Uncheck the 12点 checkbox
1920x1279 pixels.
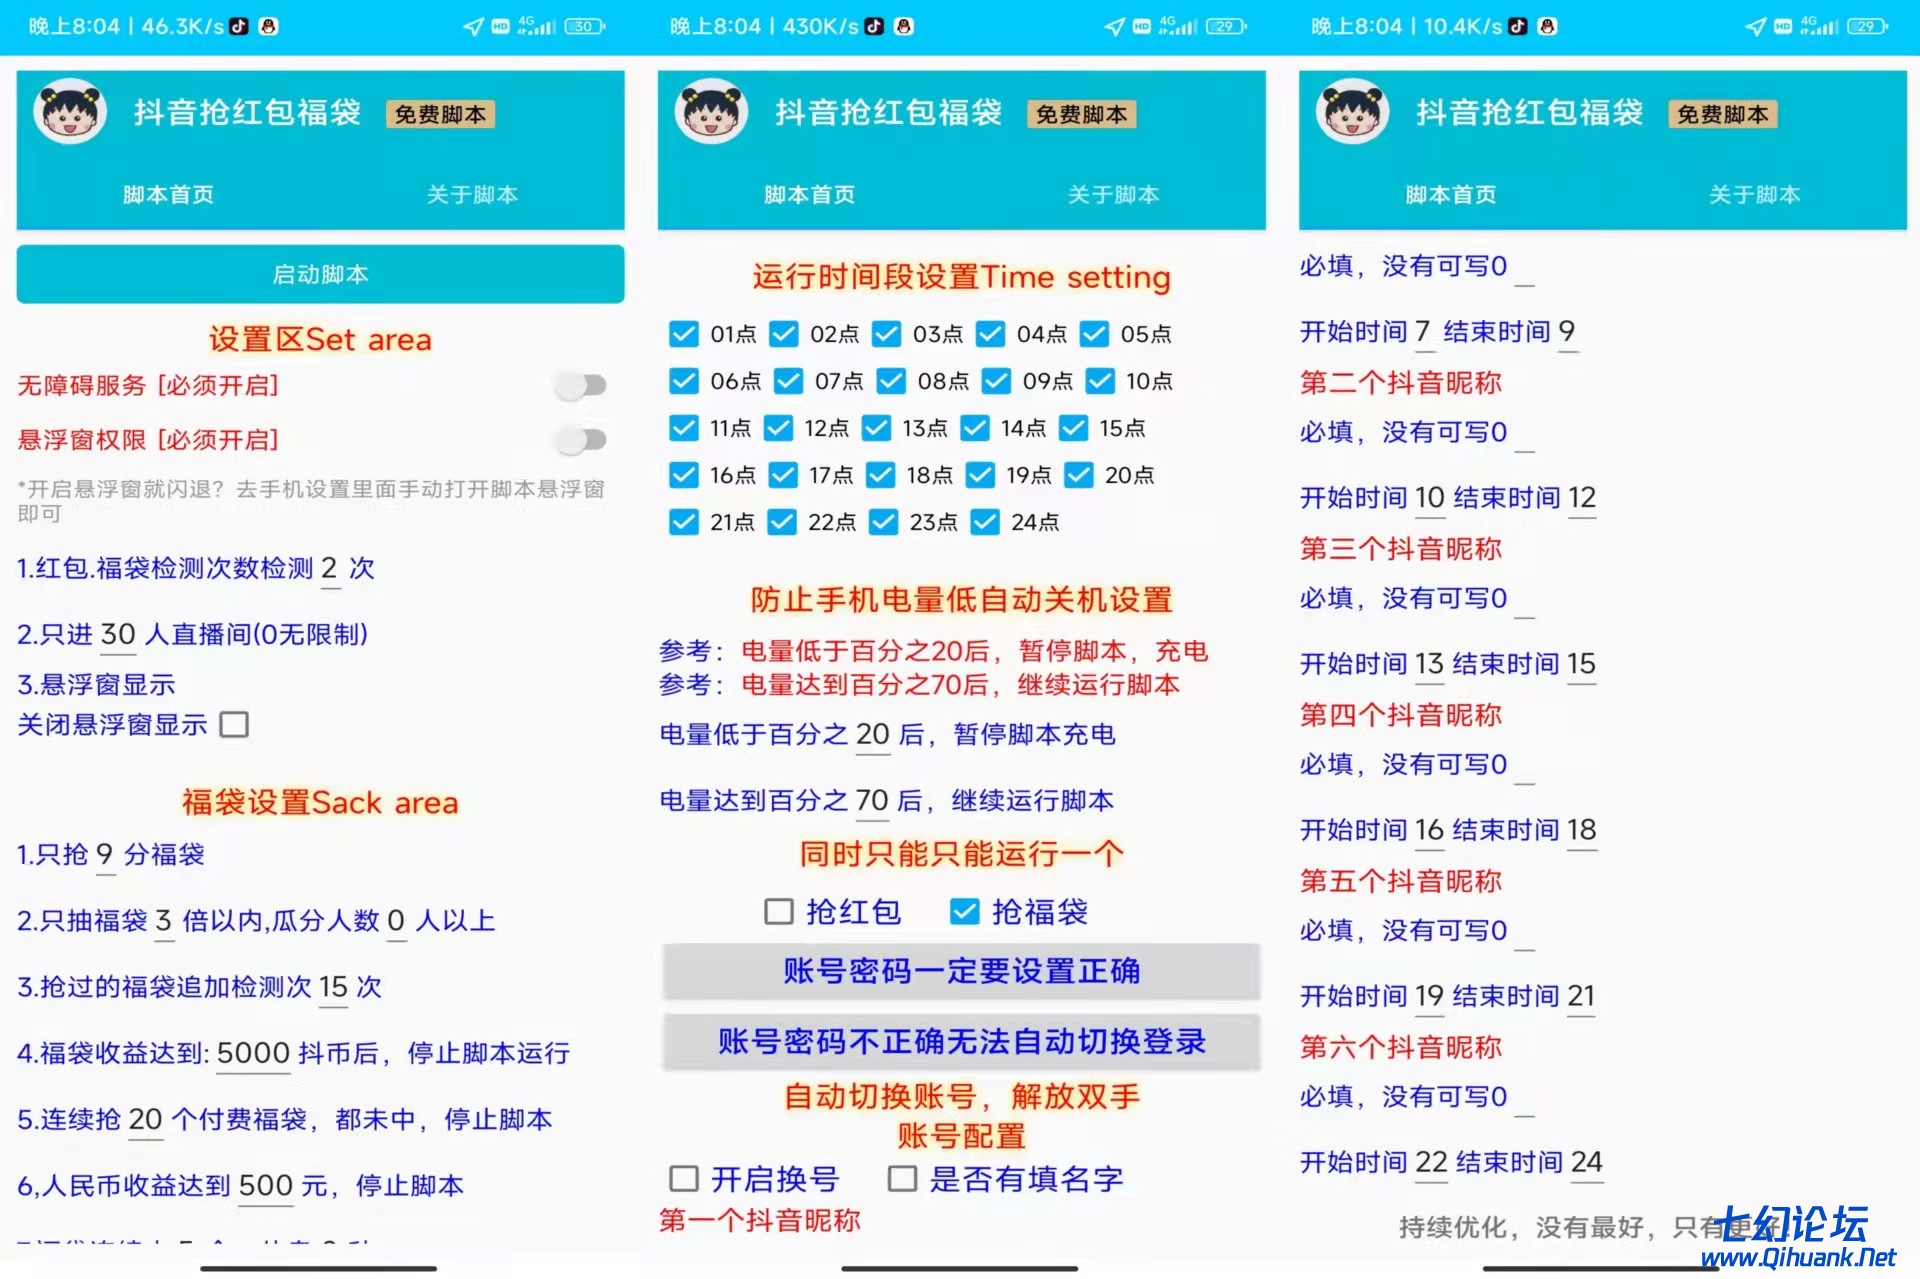(x=778, y=428)
